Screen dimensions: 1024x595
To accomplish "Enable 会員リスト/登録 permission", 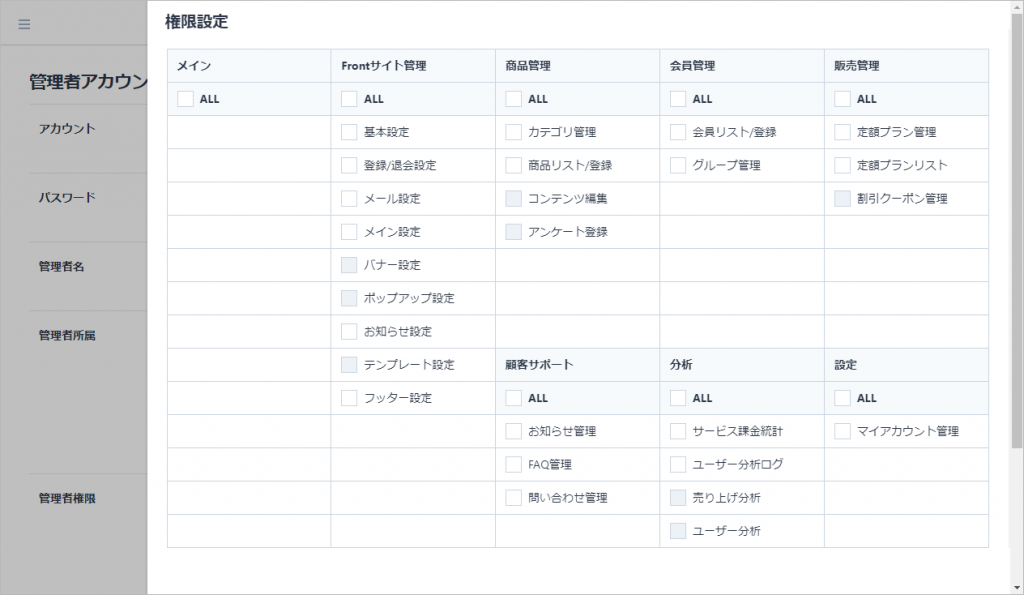I will point(678,132).
